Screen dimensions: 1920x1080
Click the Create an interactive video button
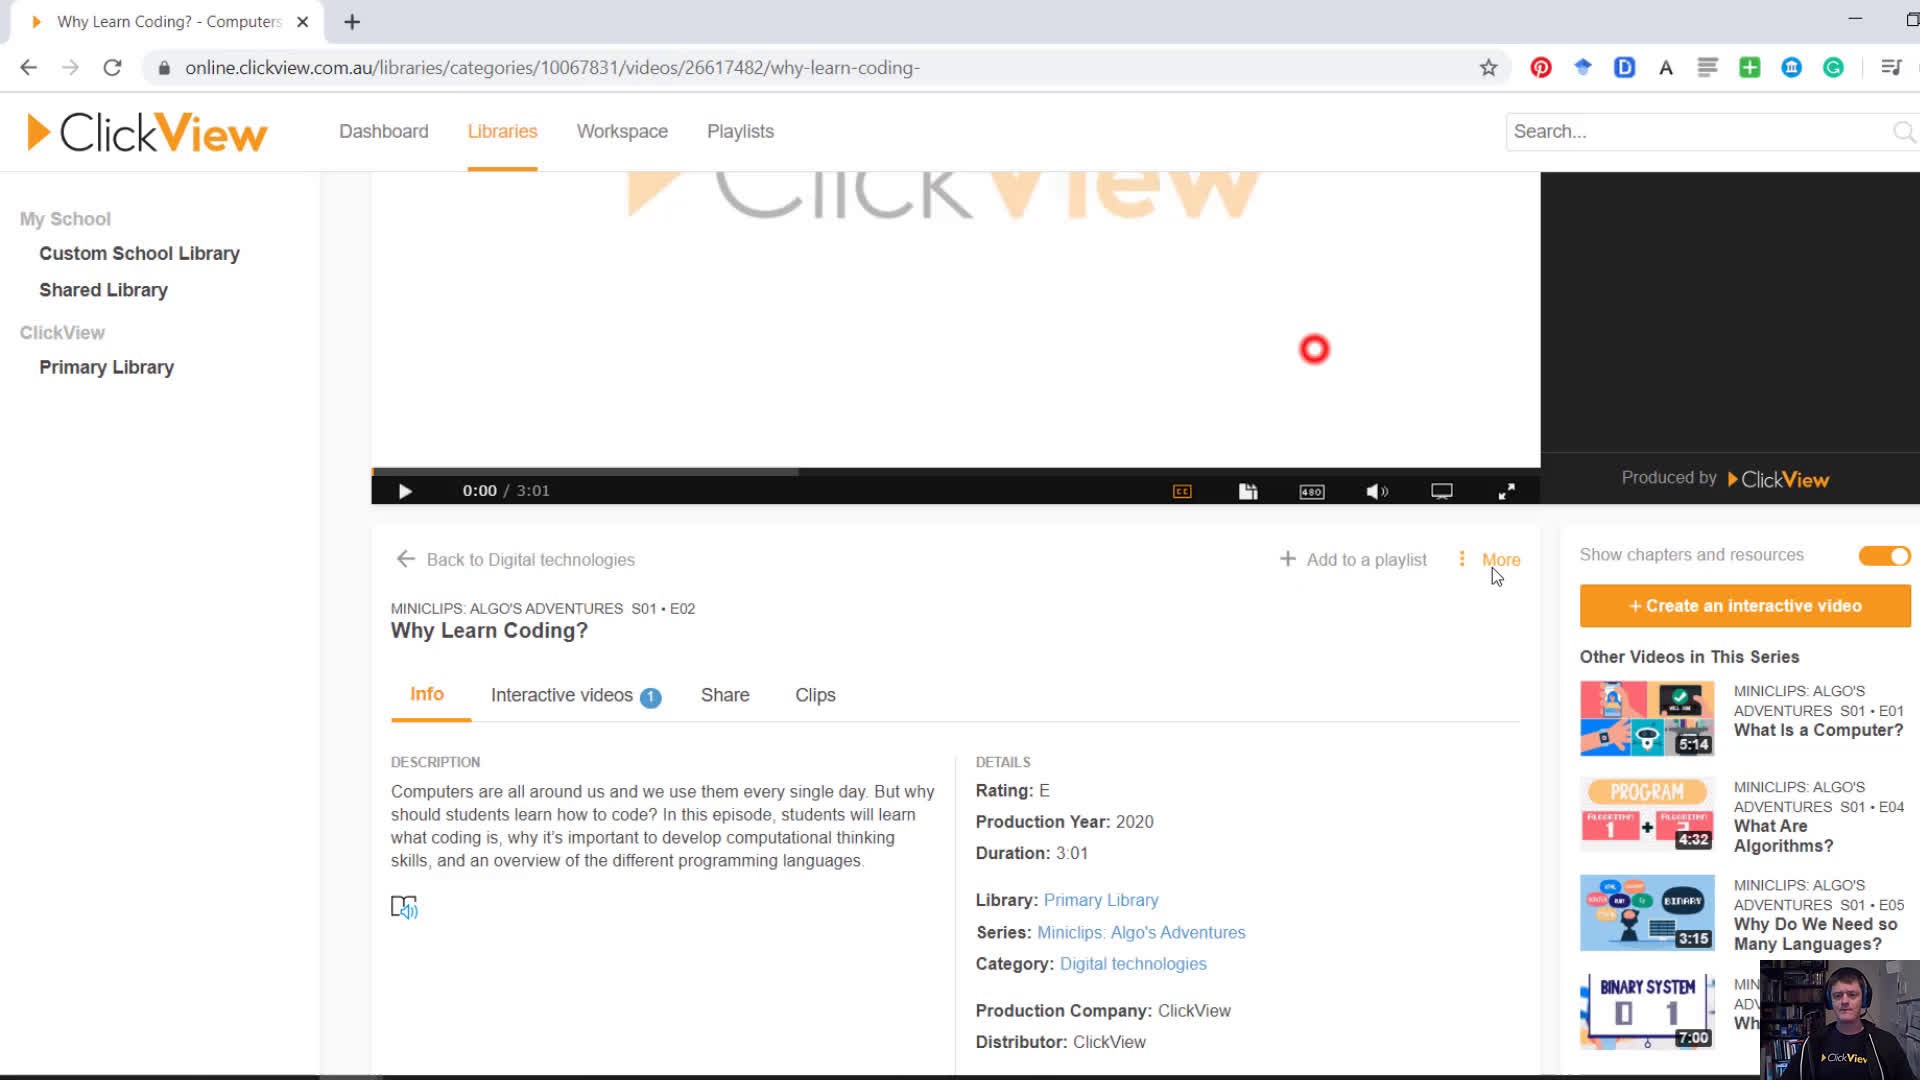(1743, 606)
